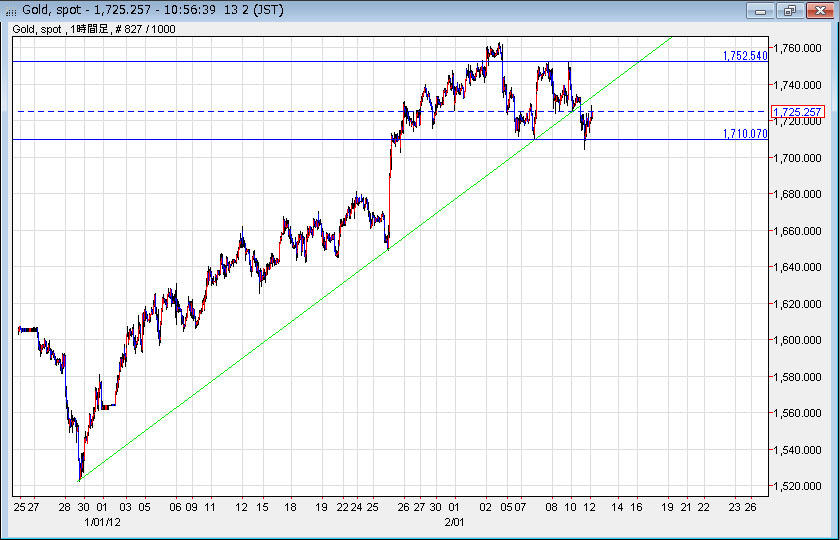Click the current price box 1,725.257

point(797,111)
